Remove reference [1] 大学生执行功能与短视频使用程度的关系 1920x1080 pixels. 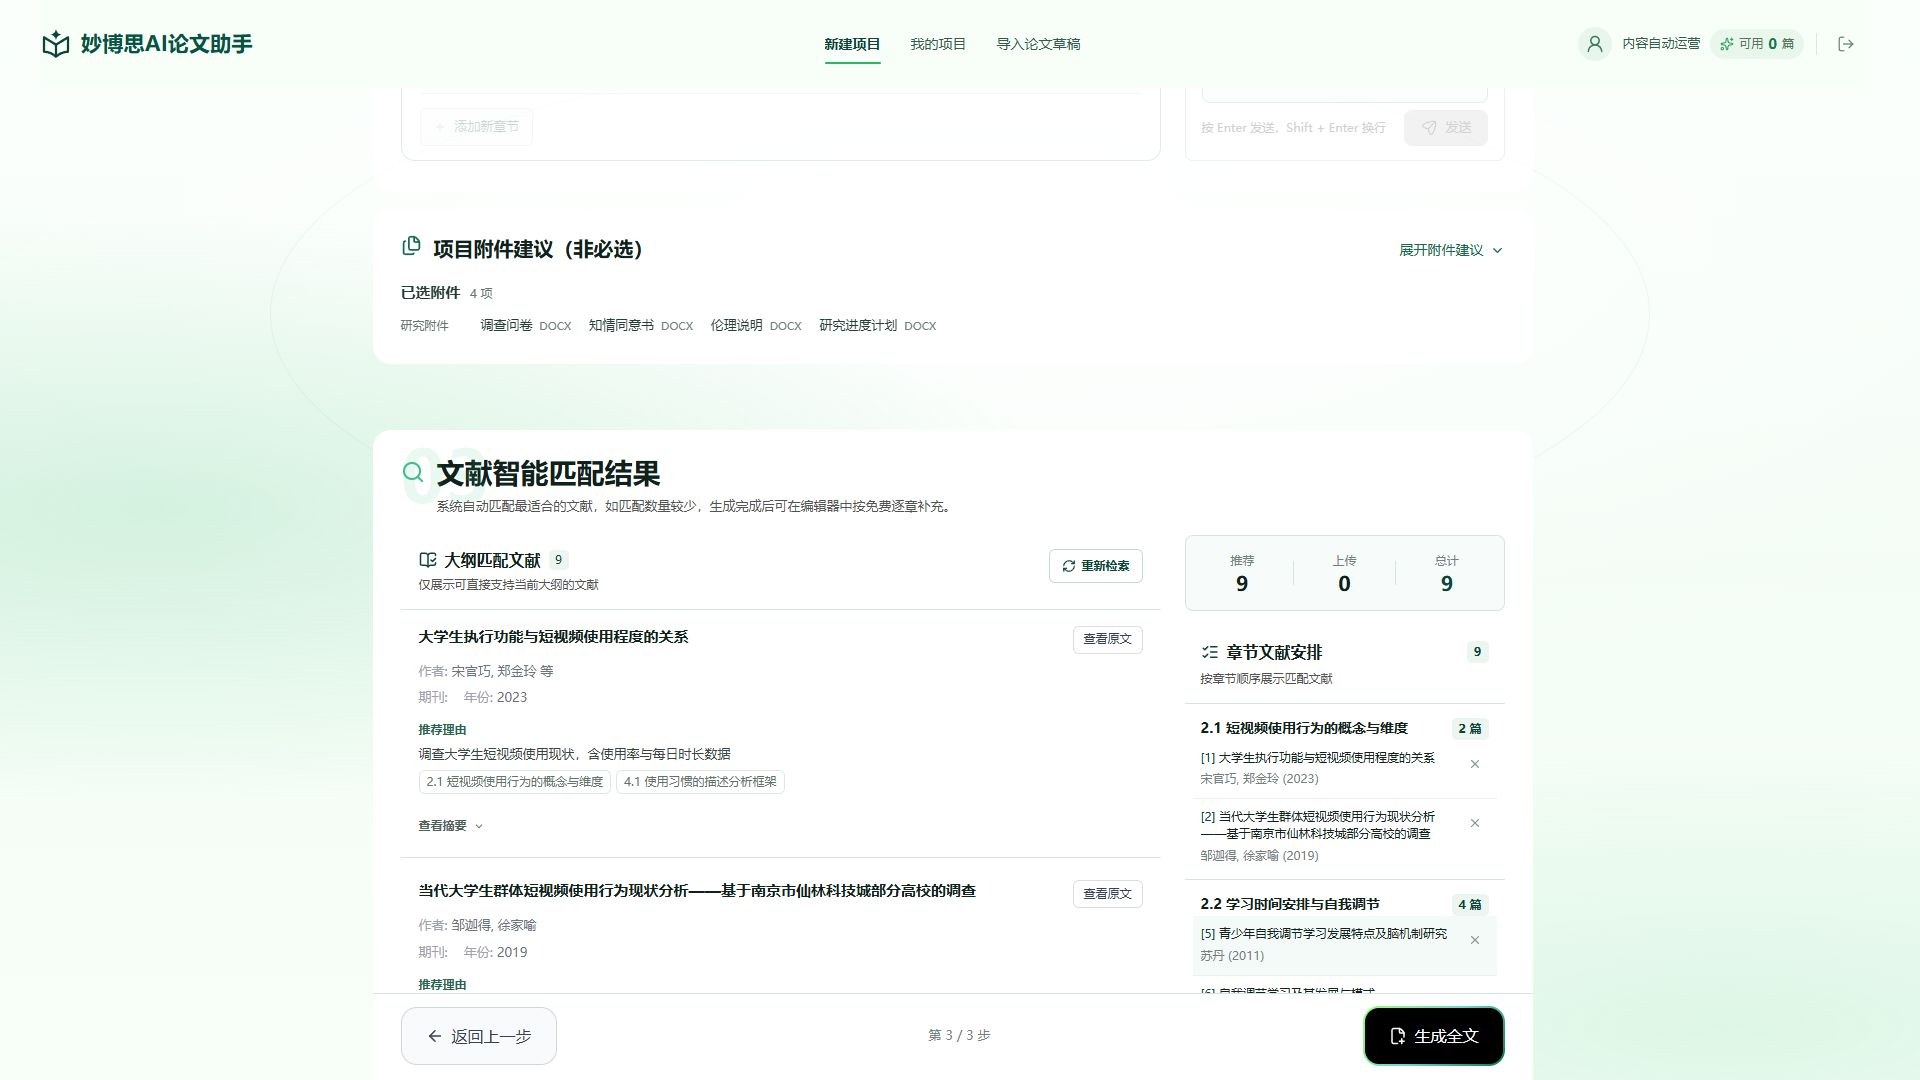point(1475,764)
